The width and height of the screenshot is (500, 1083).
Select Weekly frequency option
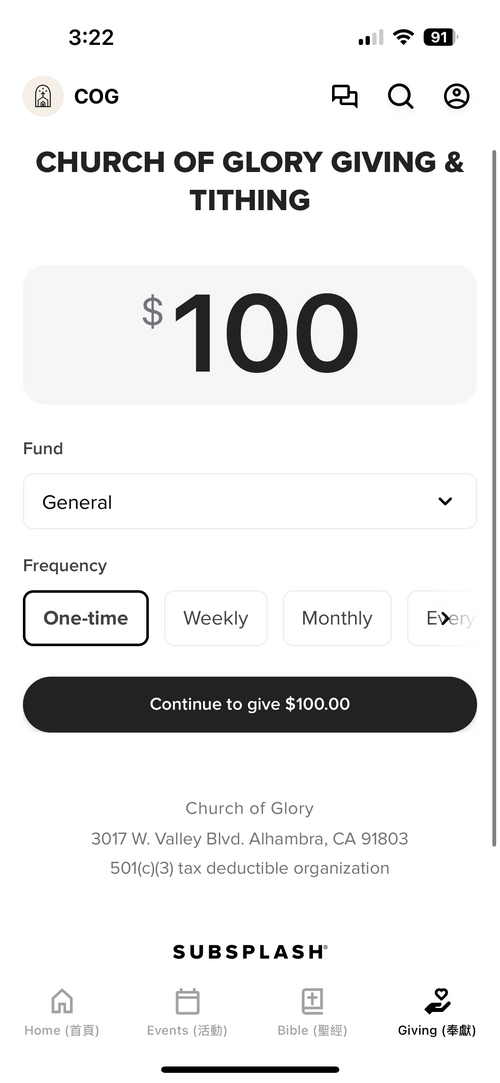[215, 618]
